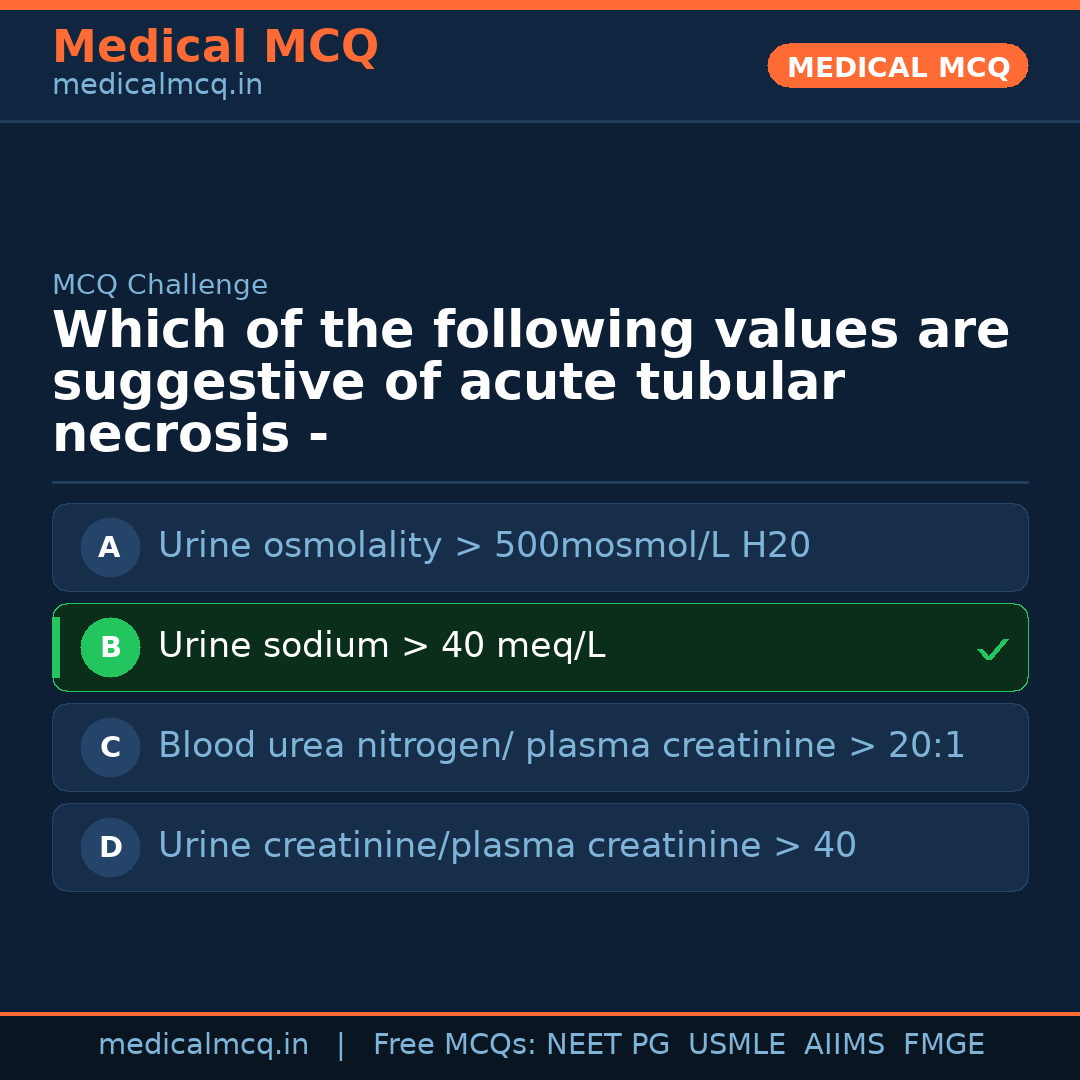Open the medicalmcq.in link under the header title

[157, 86]
